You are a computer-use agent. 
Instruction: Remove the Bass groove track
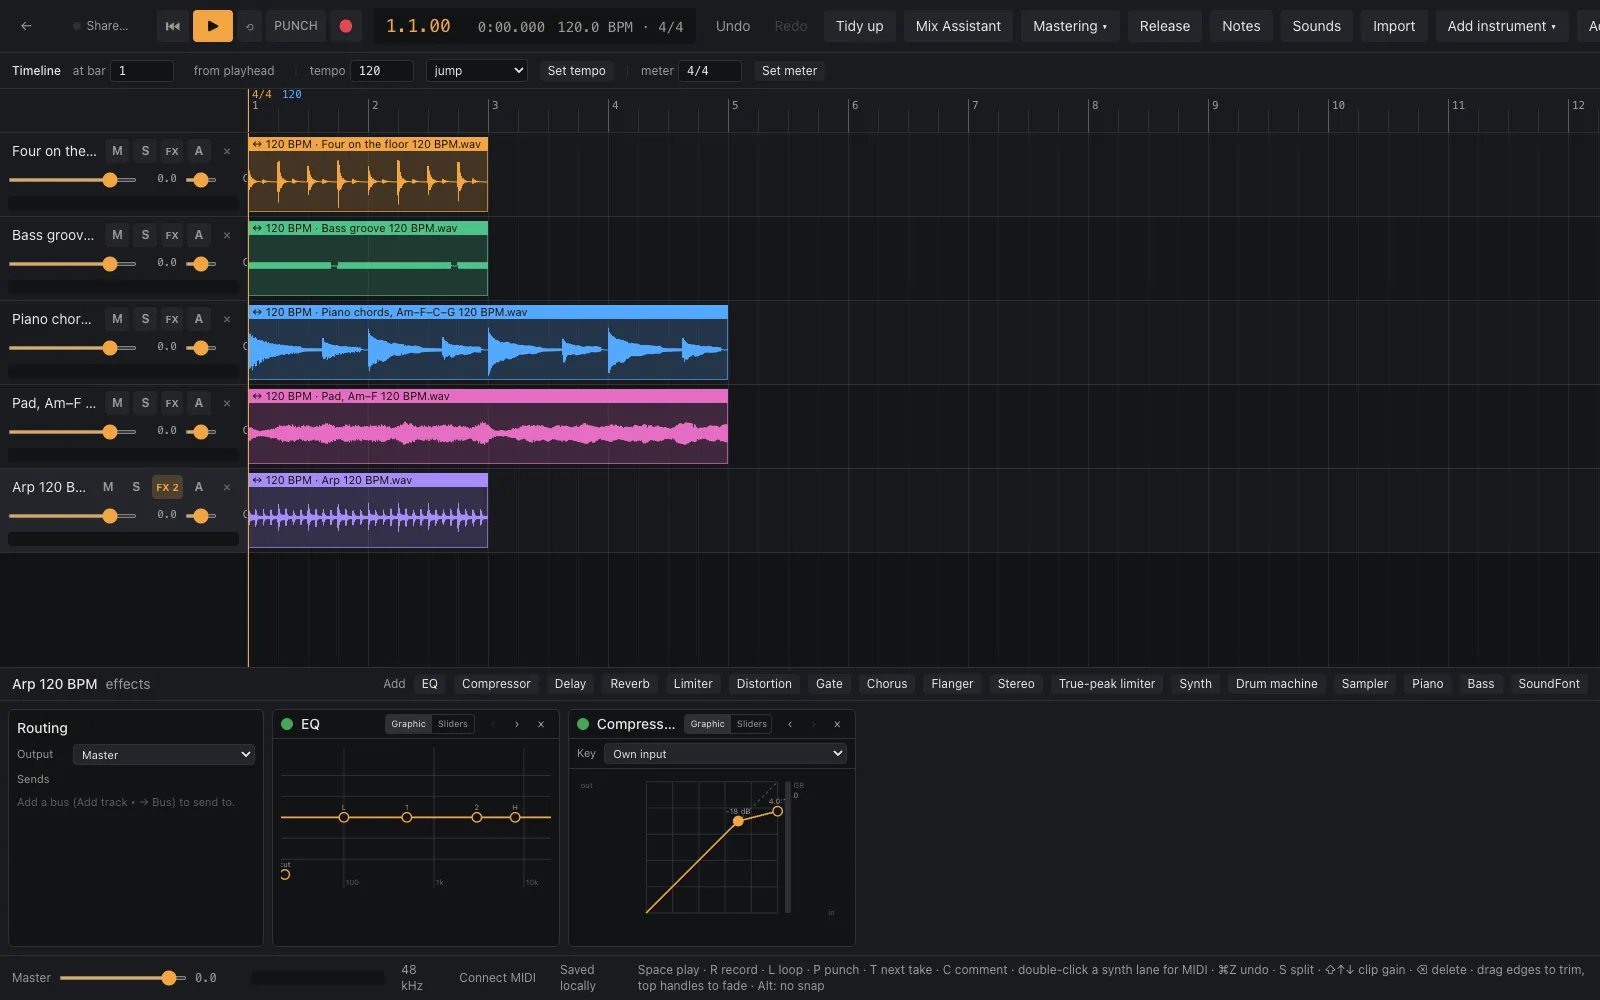coord(227,235)
